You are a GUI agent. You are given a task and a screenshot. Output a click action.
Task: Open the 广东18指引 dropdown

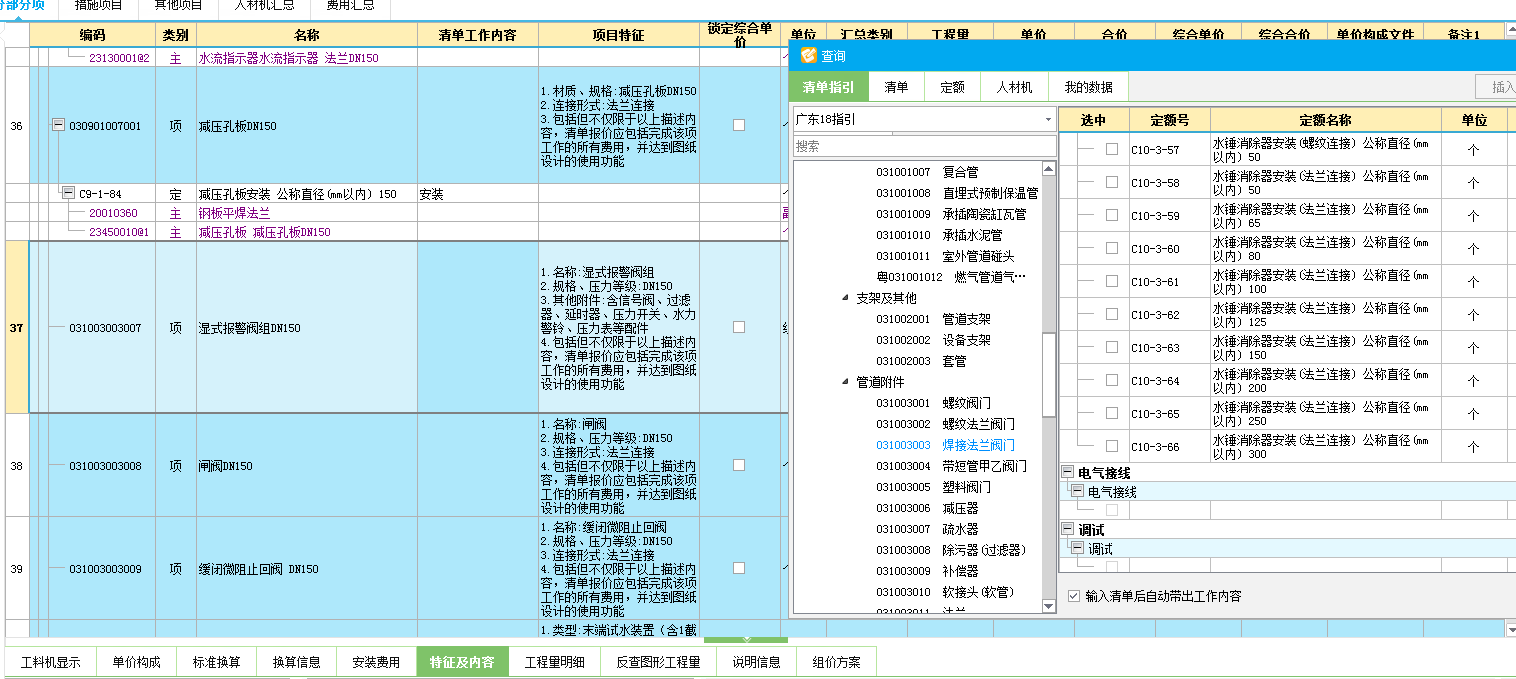click(x=1048, y=119)
